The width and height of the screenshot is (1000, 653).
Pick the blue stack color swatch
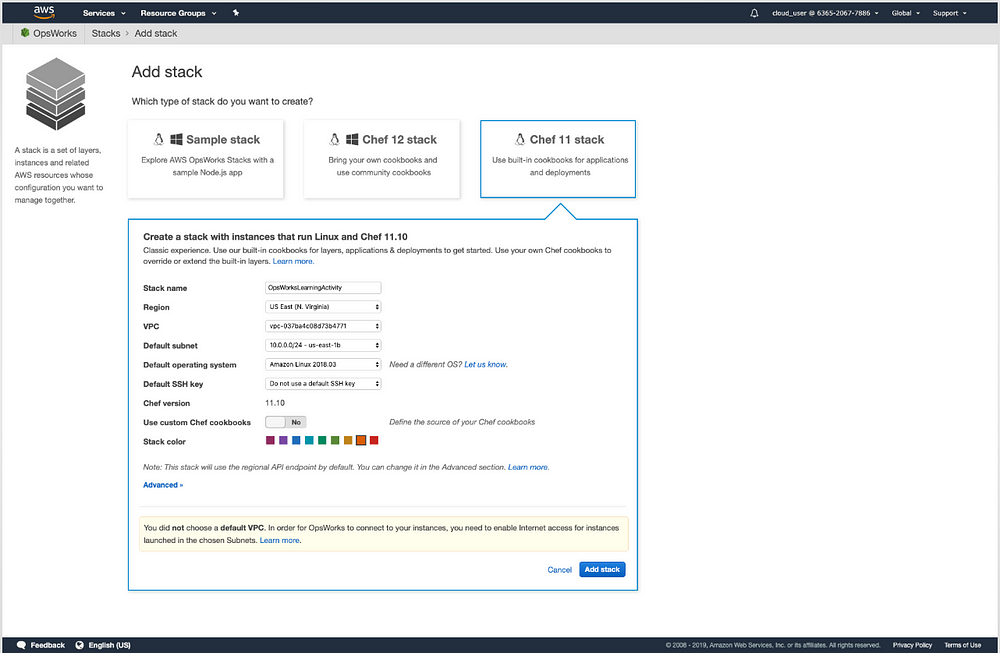pyautogui.click(x=296, y=440)
